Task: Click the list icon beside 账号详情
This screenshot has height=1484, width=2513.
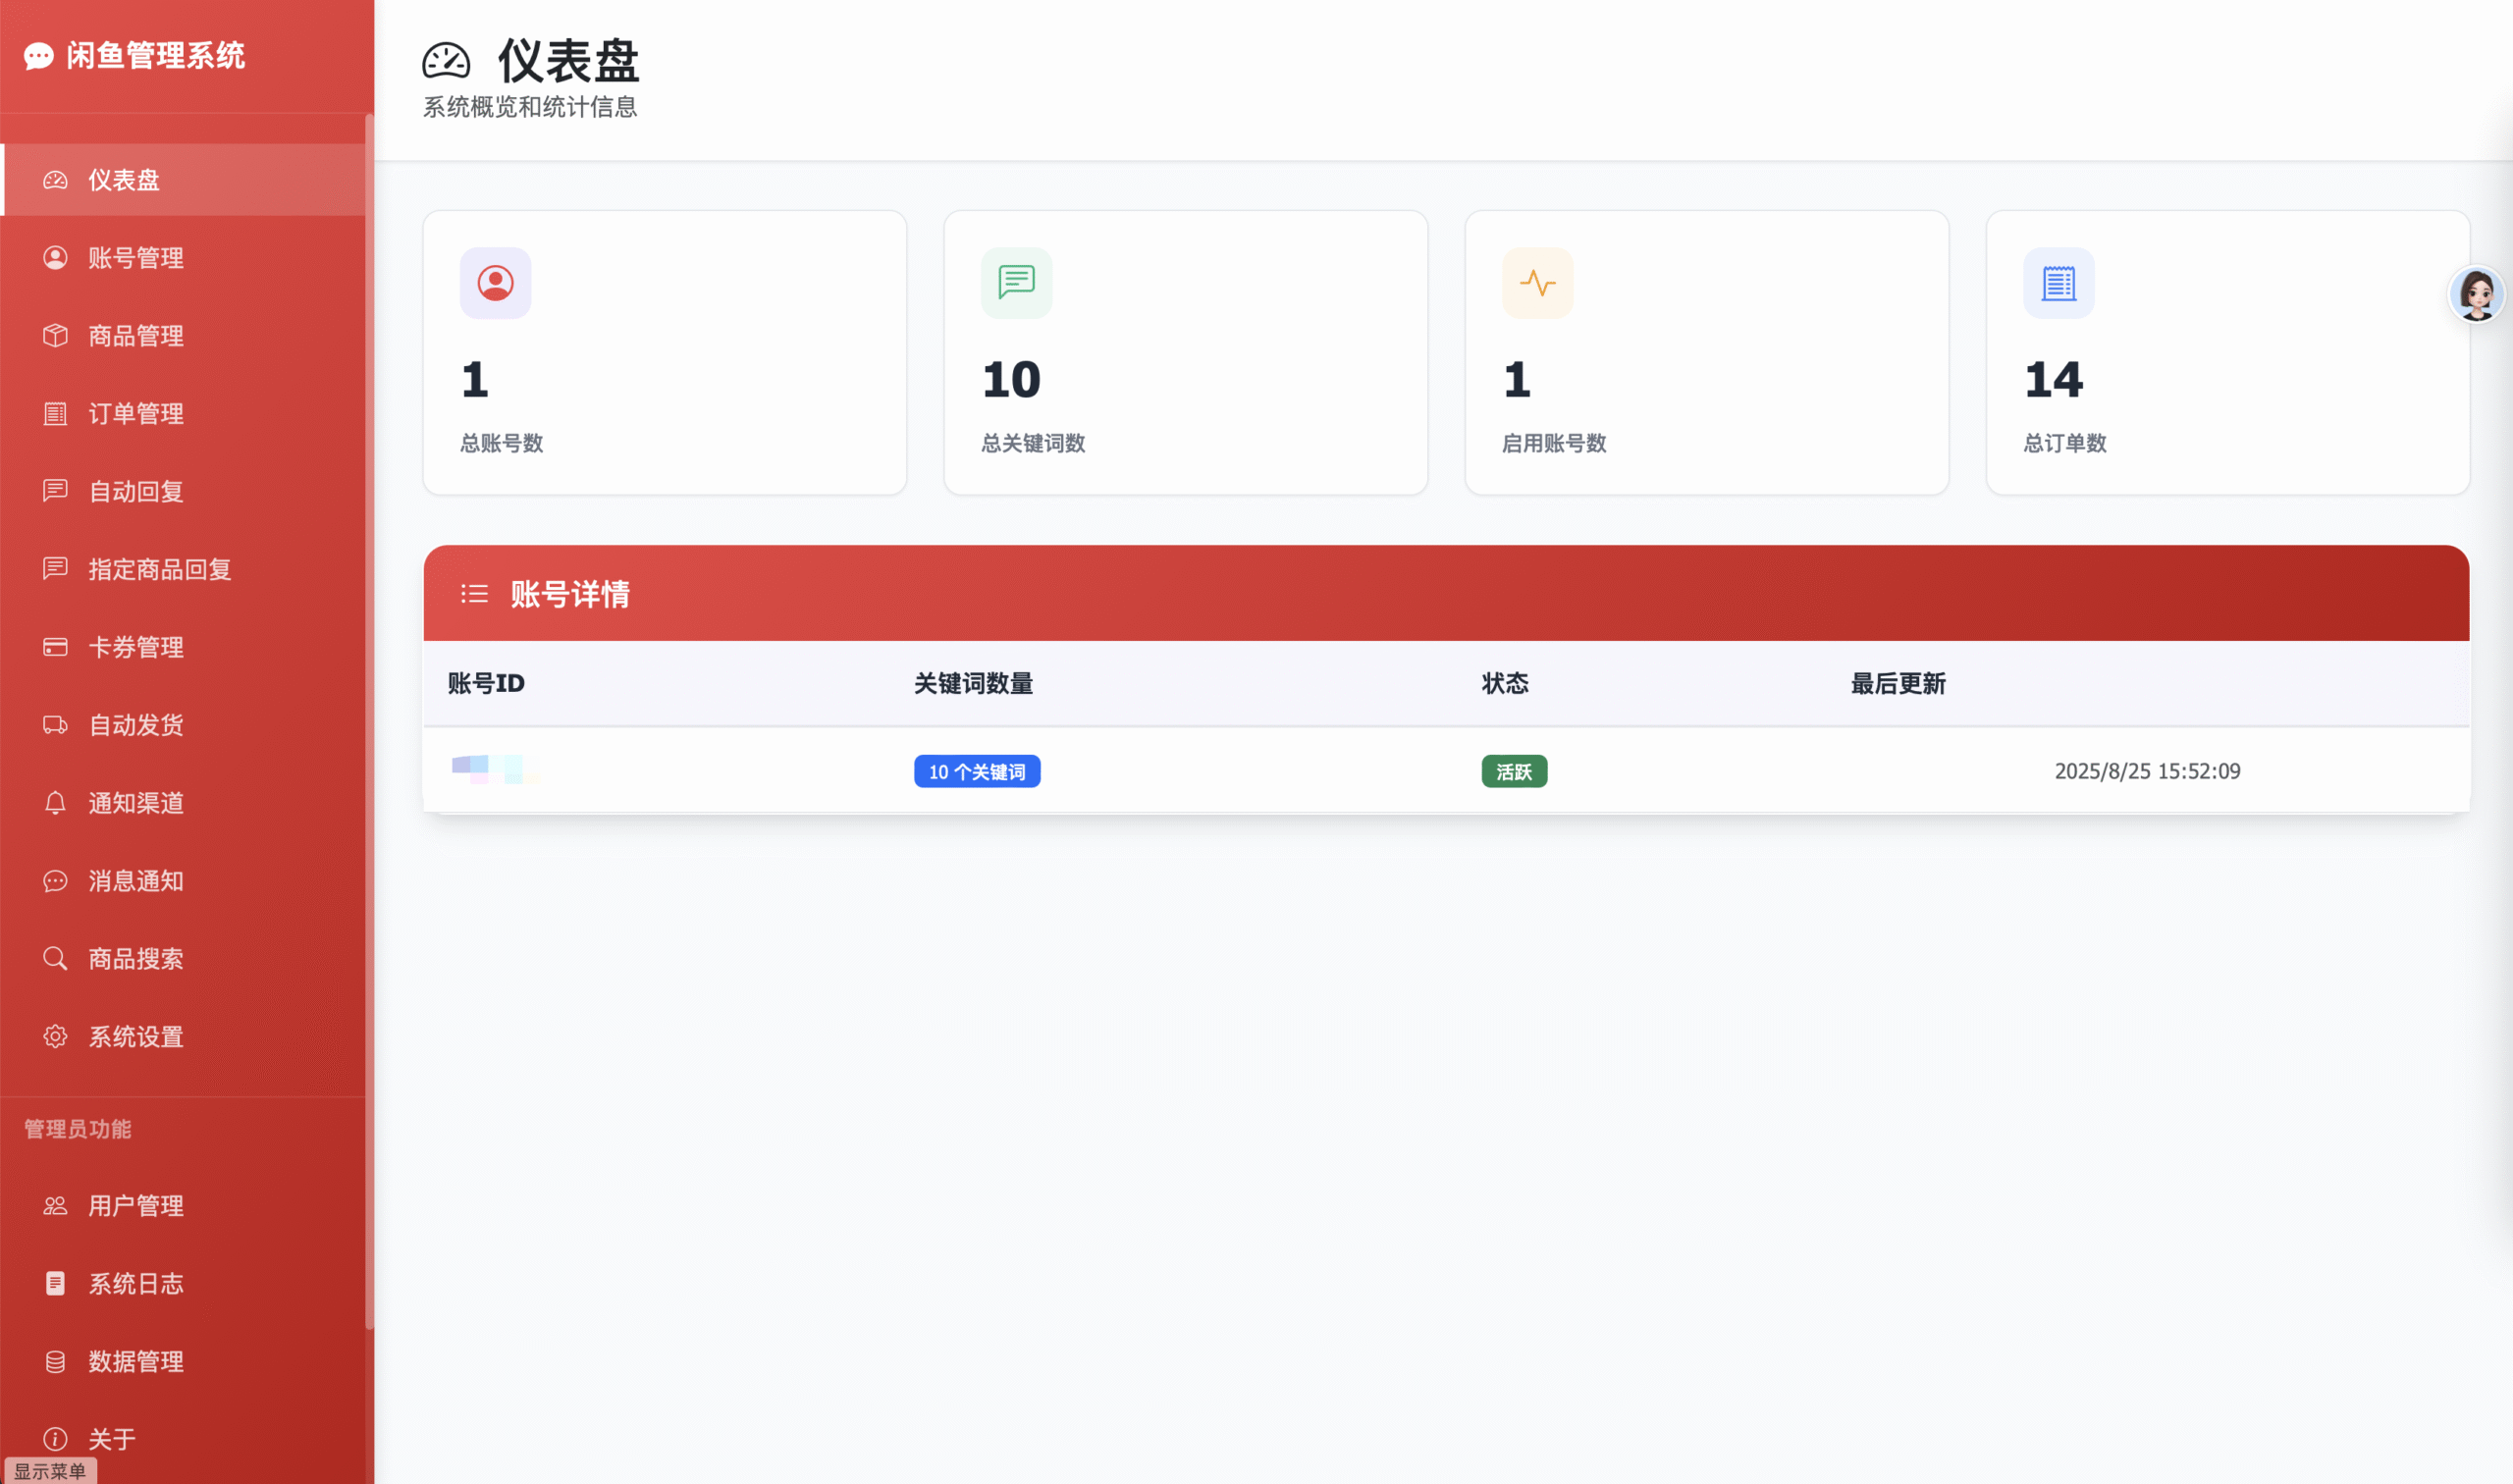Action: click(x=474, y=594)
